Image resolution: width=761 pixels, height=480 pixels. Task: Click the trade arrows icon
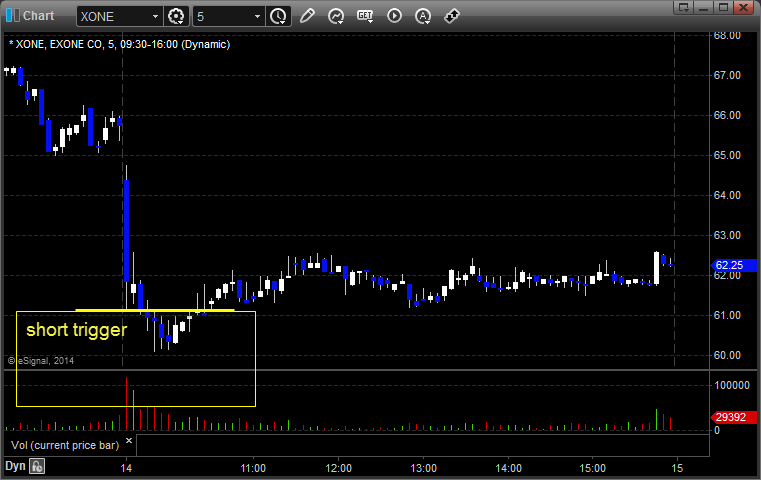click(x=452, y=16)
